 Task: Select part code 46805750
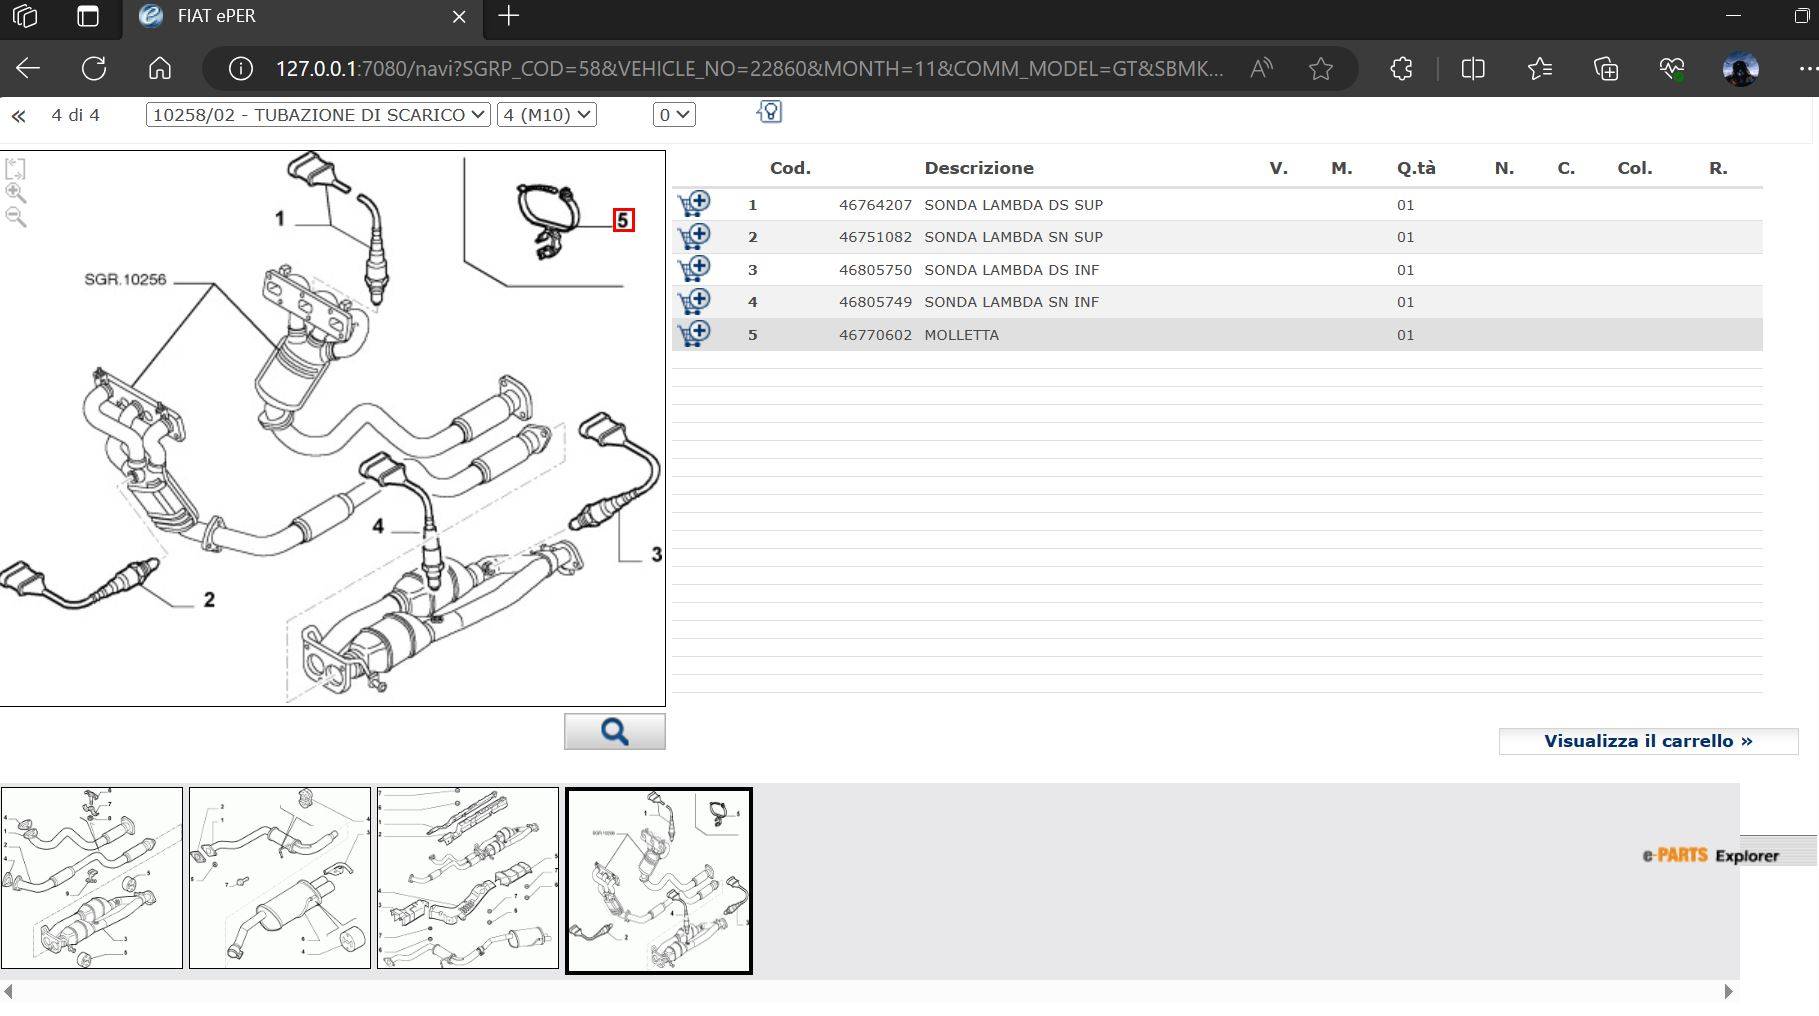[x=875, y=270]
